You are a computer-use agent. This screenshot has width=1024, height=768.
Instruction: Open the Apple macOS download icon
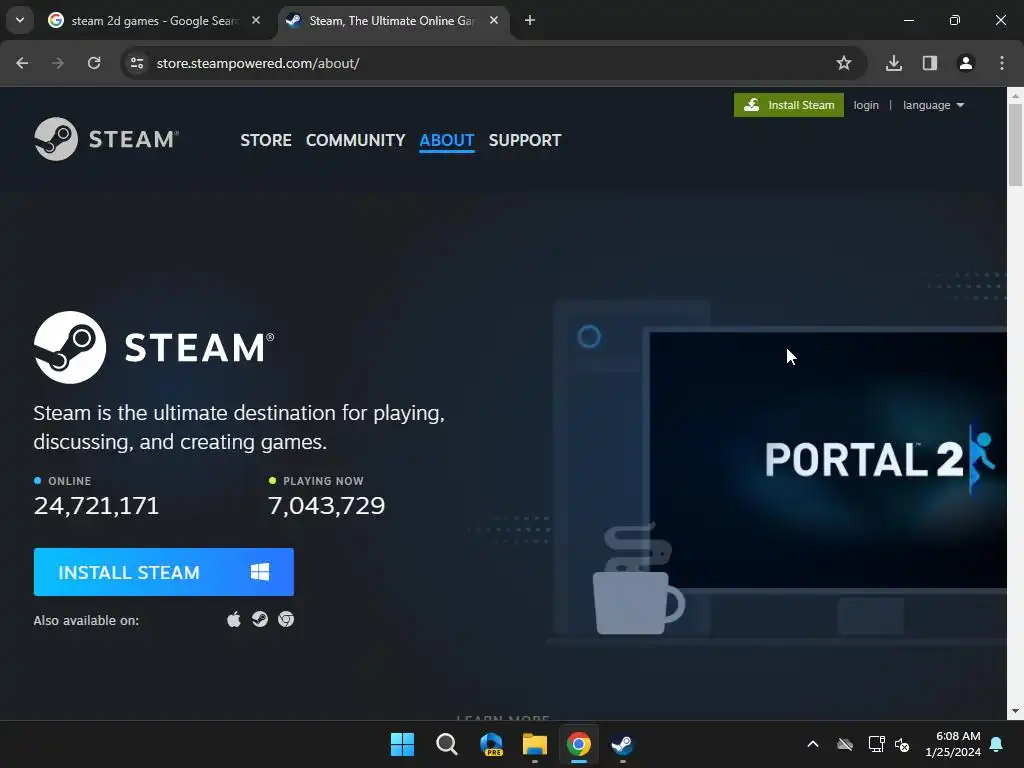[x=234, y=619]
